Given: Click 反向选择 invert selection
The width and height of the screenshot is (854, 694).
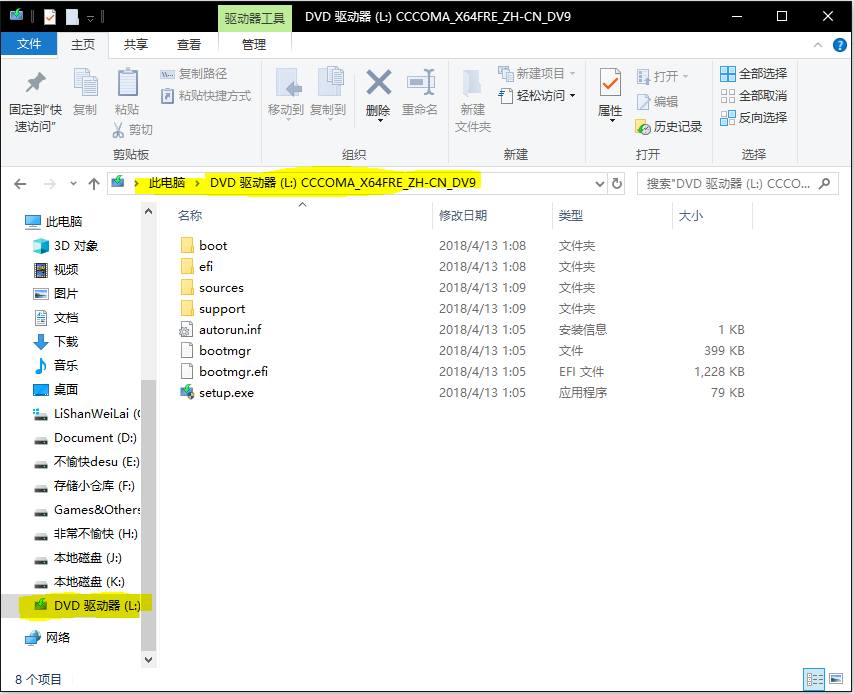Looking at the screenshot, I should [x=753, y=118].
